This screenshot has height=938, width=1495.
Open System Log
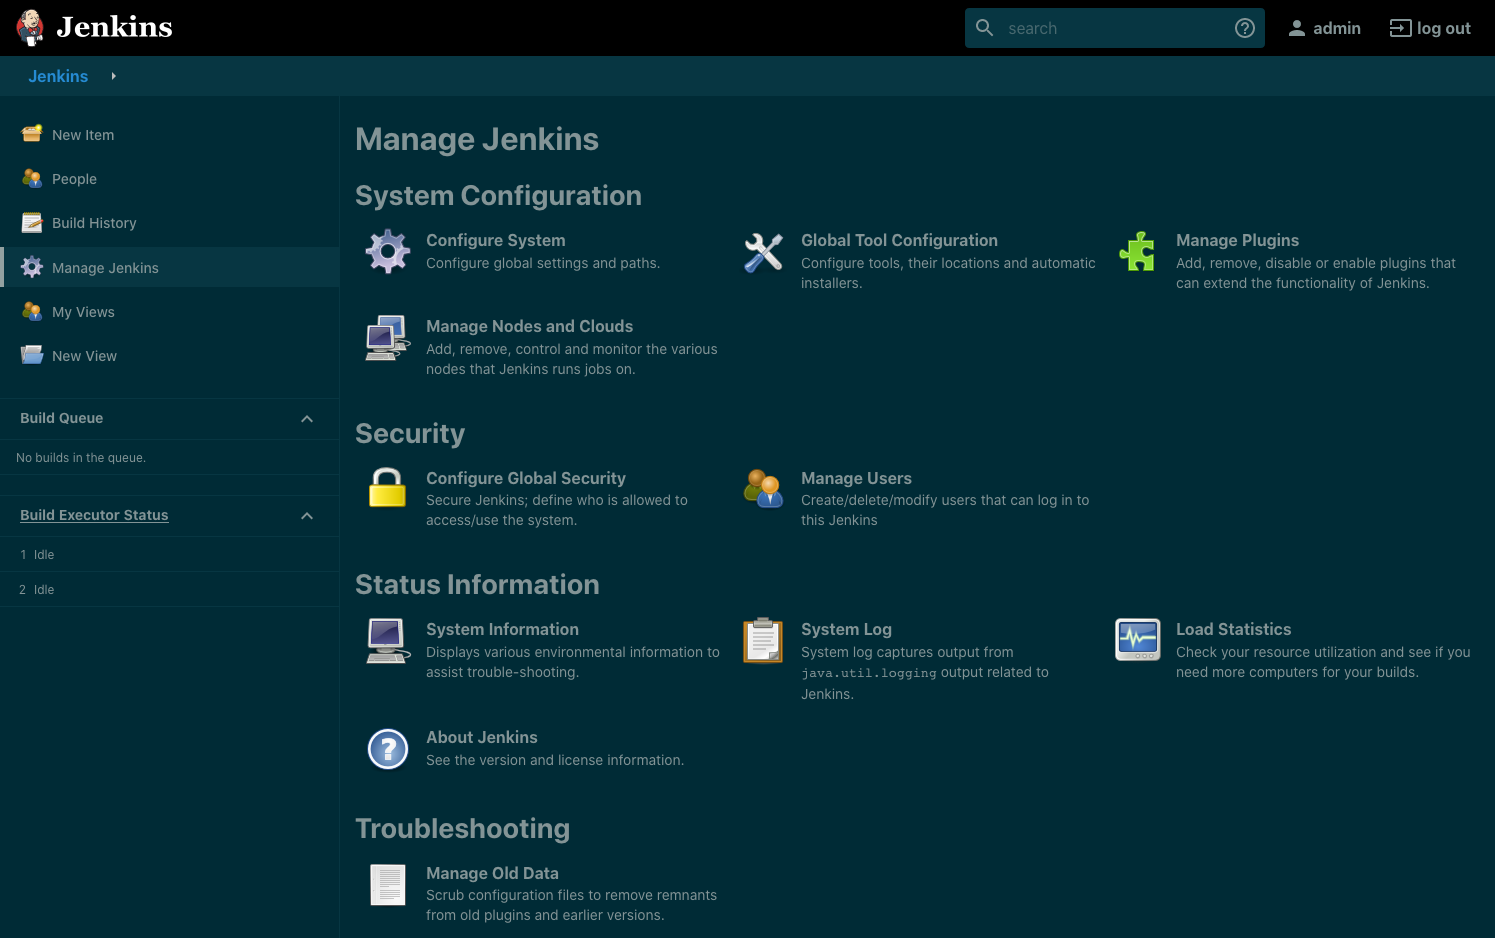(846, 629)
